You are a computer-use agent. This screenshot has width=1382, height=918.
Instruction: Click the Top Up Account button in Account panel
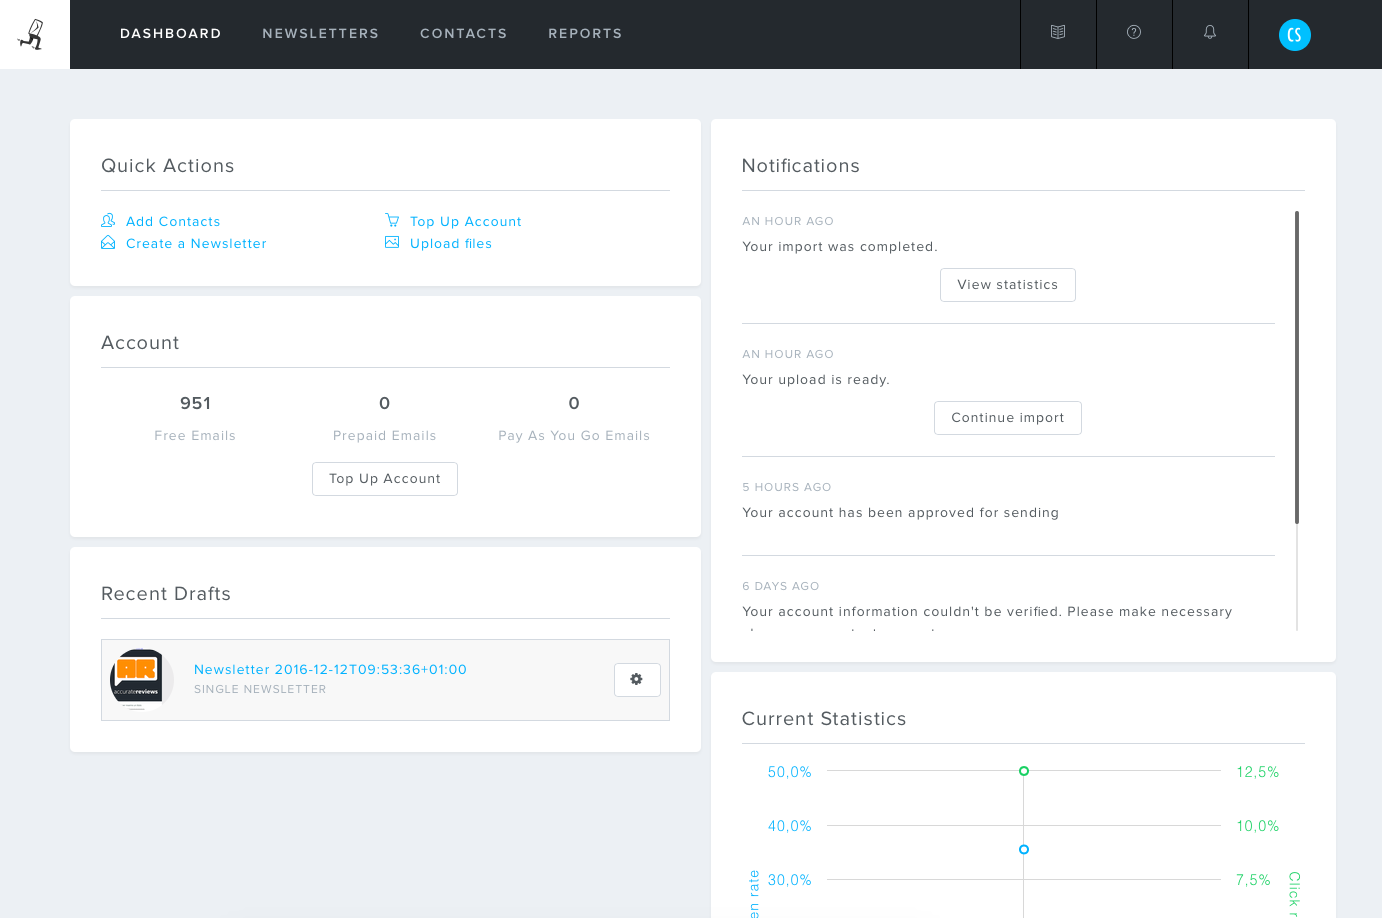tap(385, 479)
